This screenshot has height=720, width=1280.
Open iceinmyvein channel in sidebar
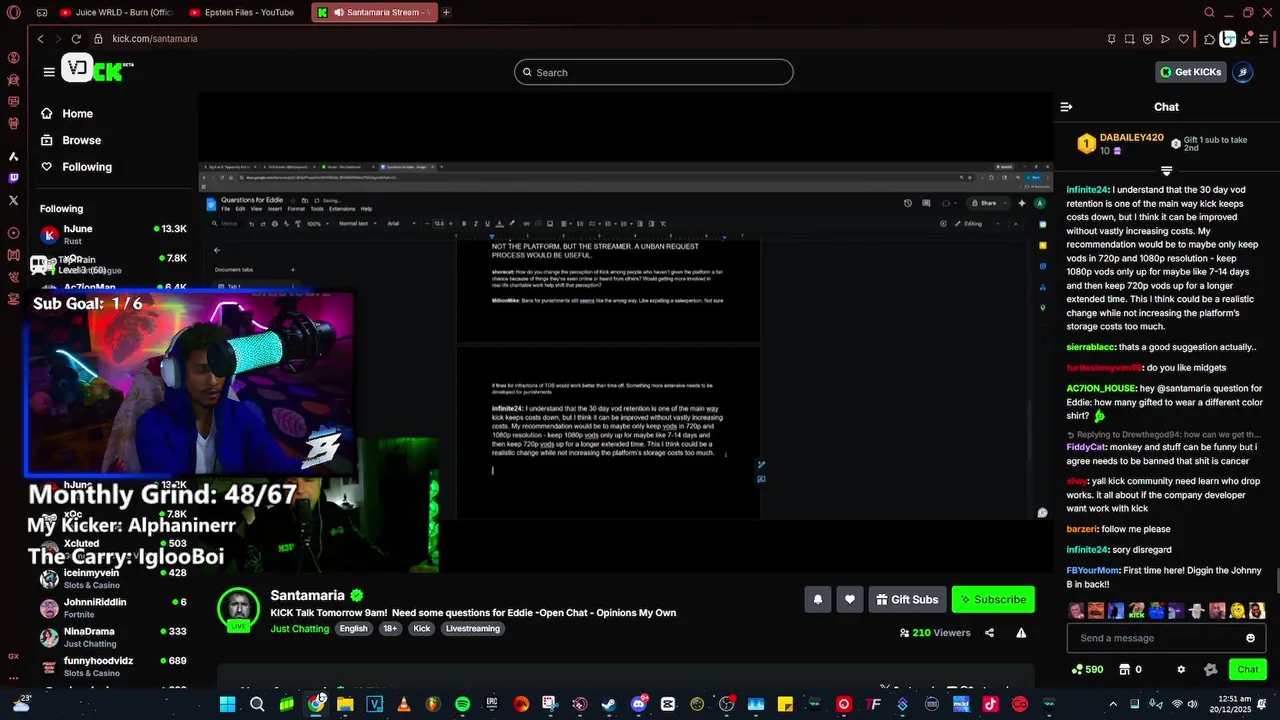[x=113, y=578]
